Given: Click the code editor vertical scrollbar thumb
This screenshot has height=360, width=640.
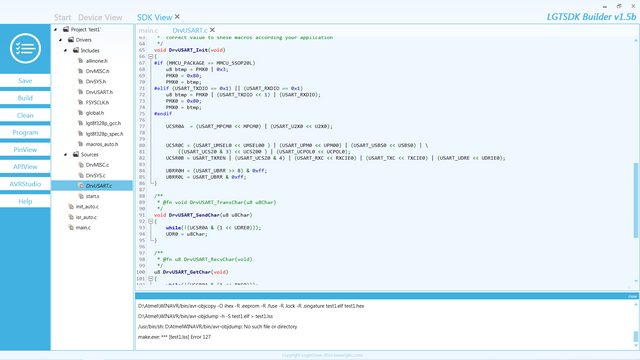Looking at the screenshot, I should point(636,200).
